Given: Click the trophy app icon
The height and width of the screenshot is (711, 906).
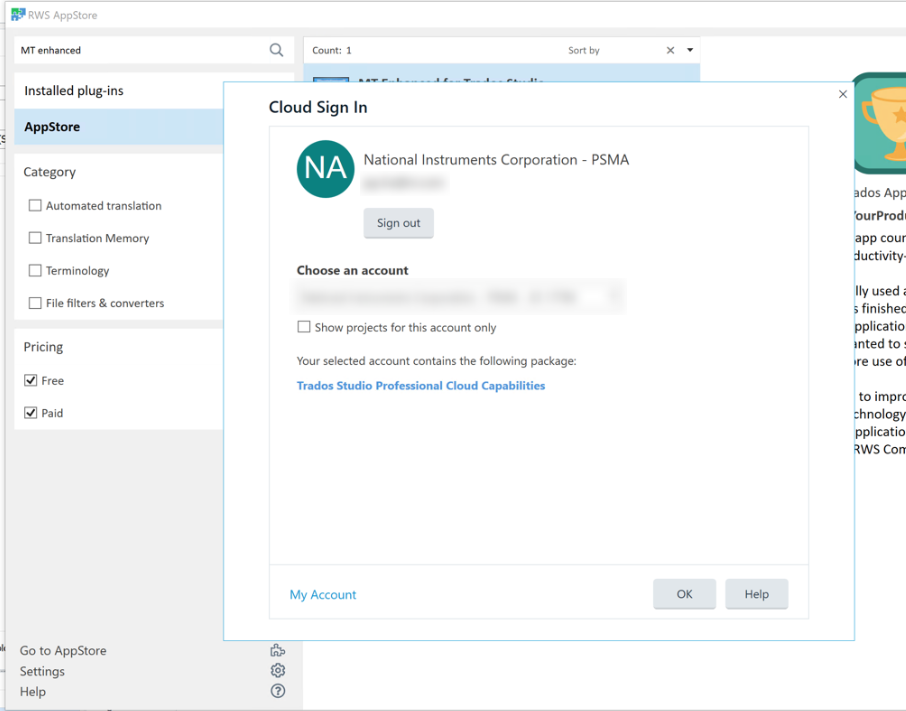Looking at the screenshot, I should (880, 123).
